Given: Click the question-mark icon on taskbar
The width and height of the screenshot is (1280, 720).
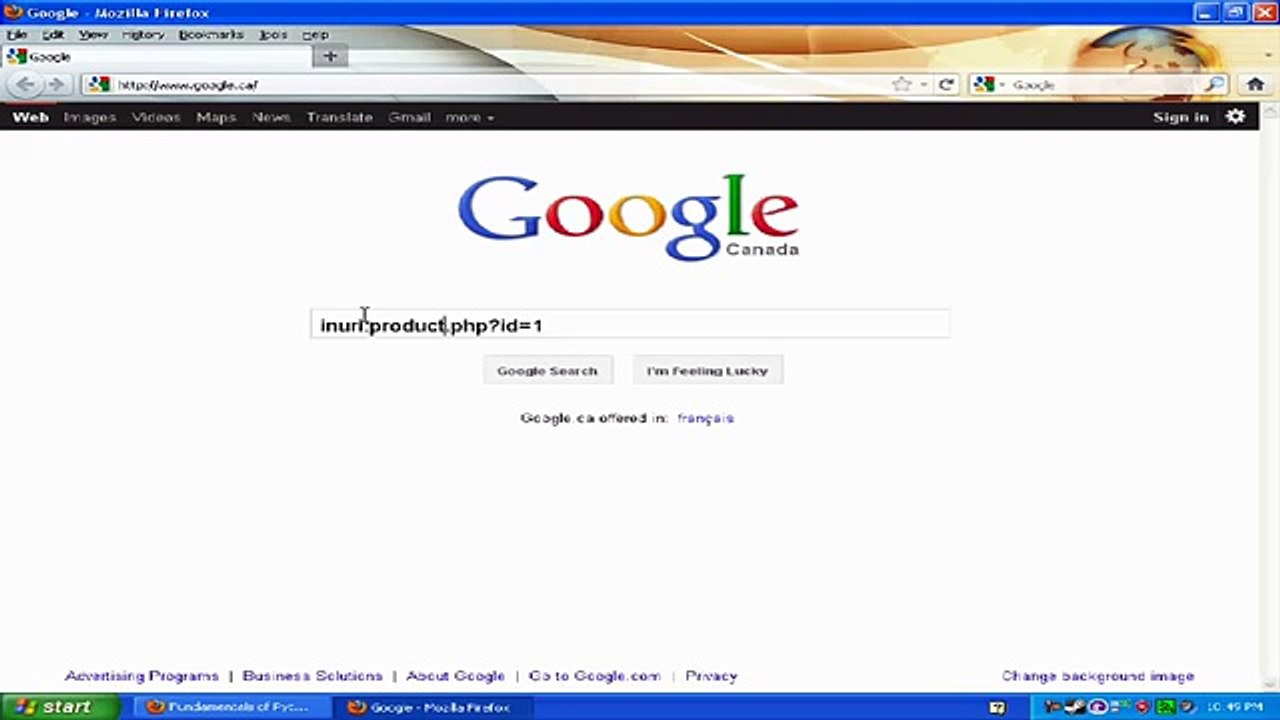Looking at the screenshot, I should point(997,707).
